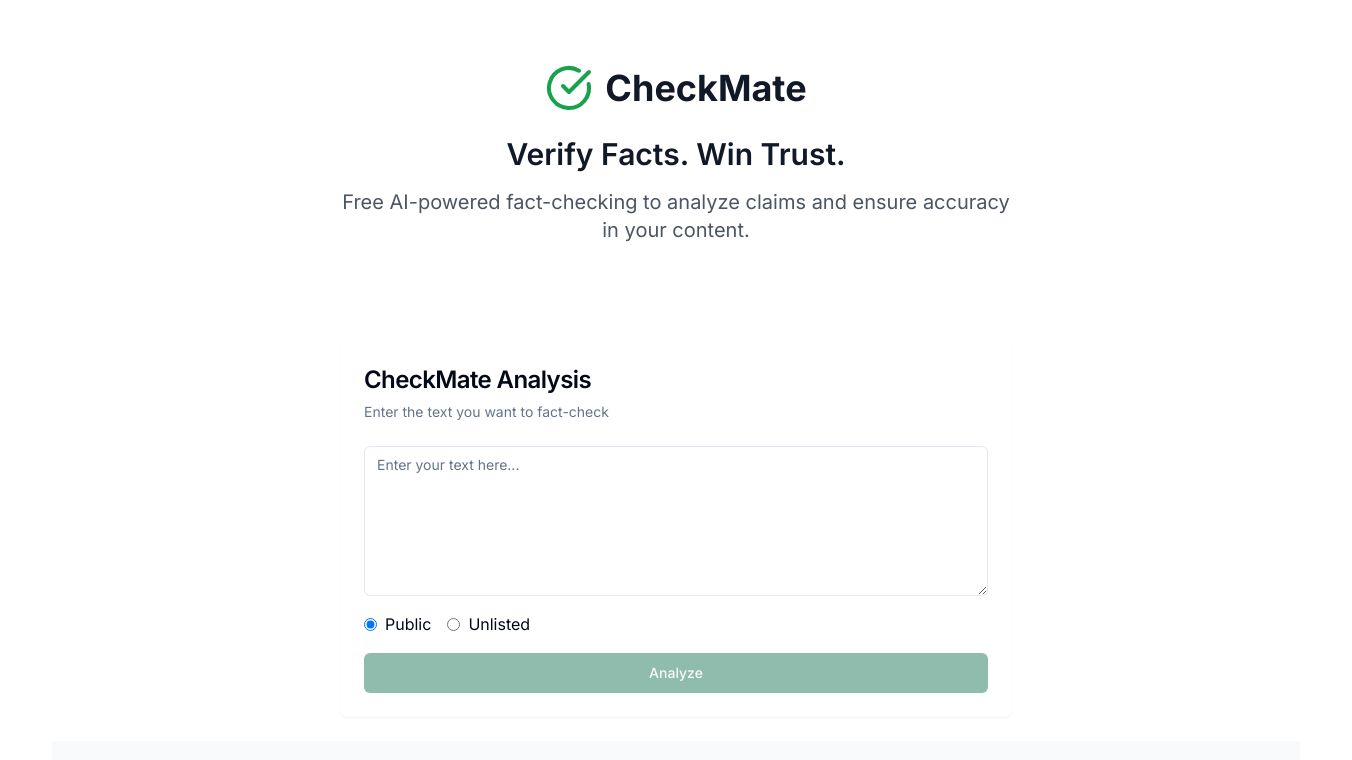Click the "Free AI-powered fact-checking" tagline line

675,202
